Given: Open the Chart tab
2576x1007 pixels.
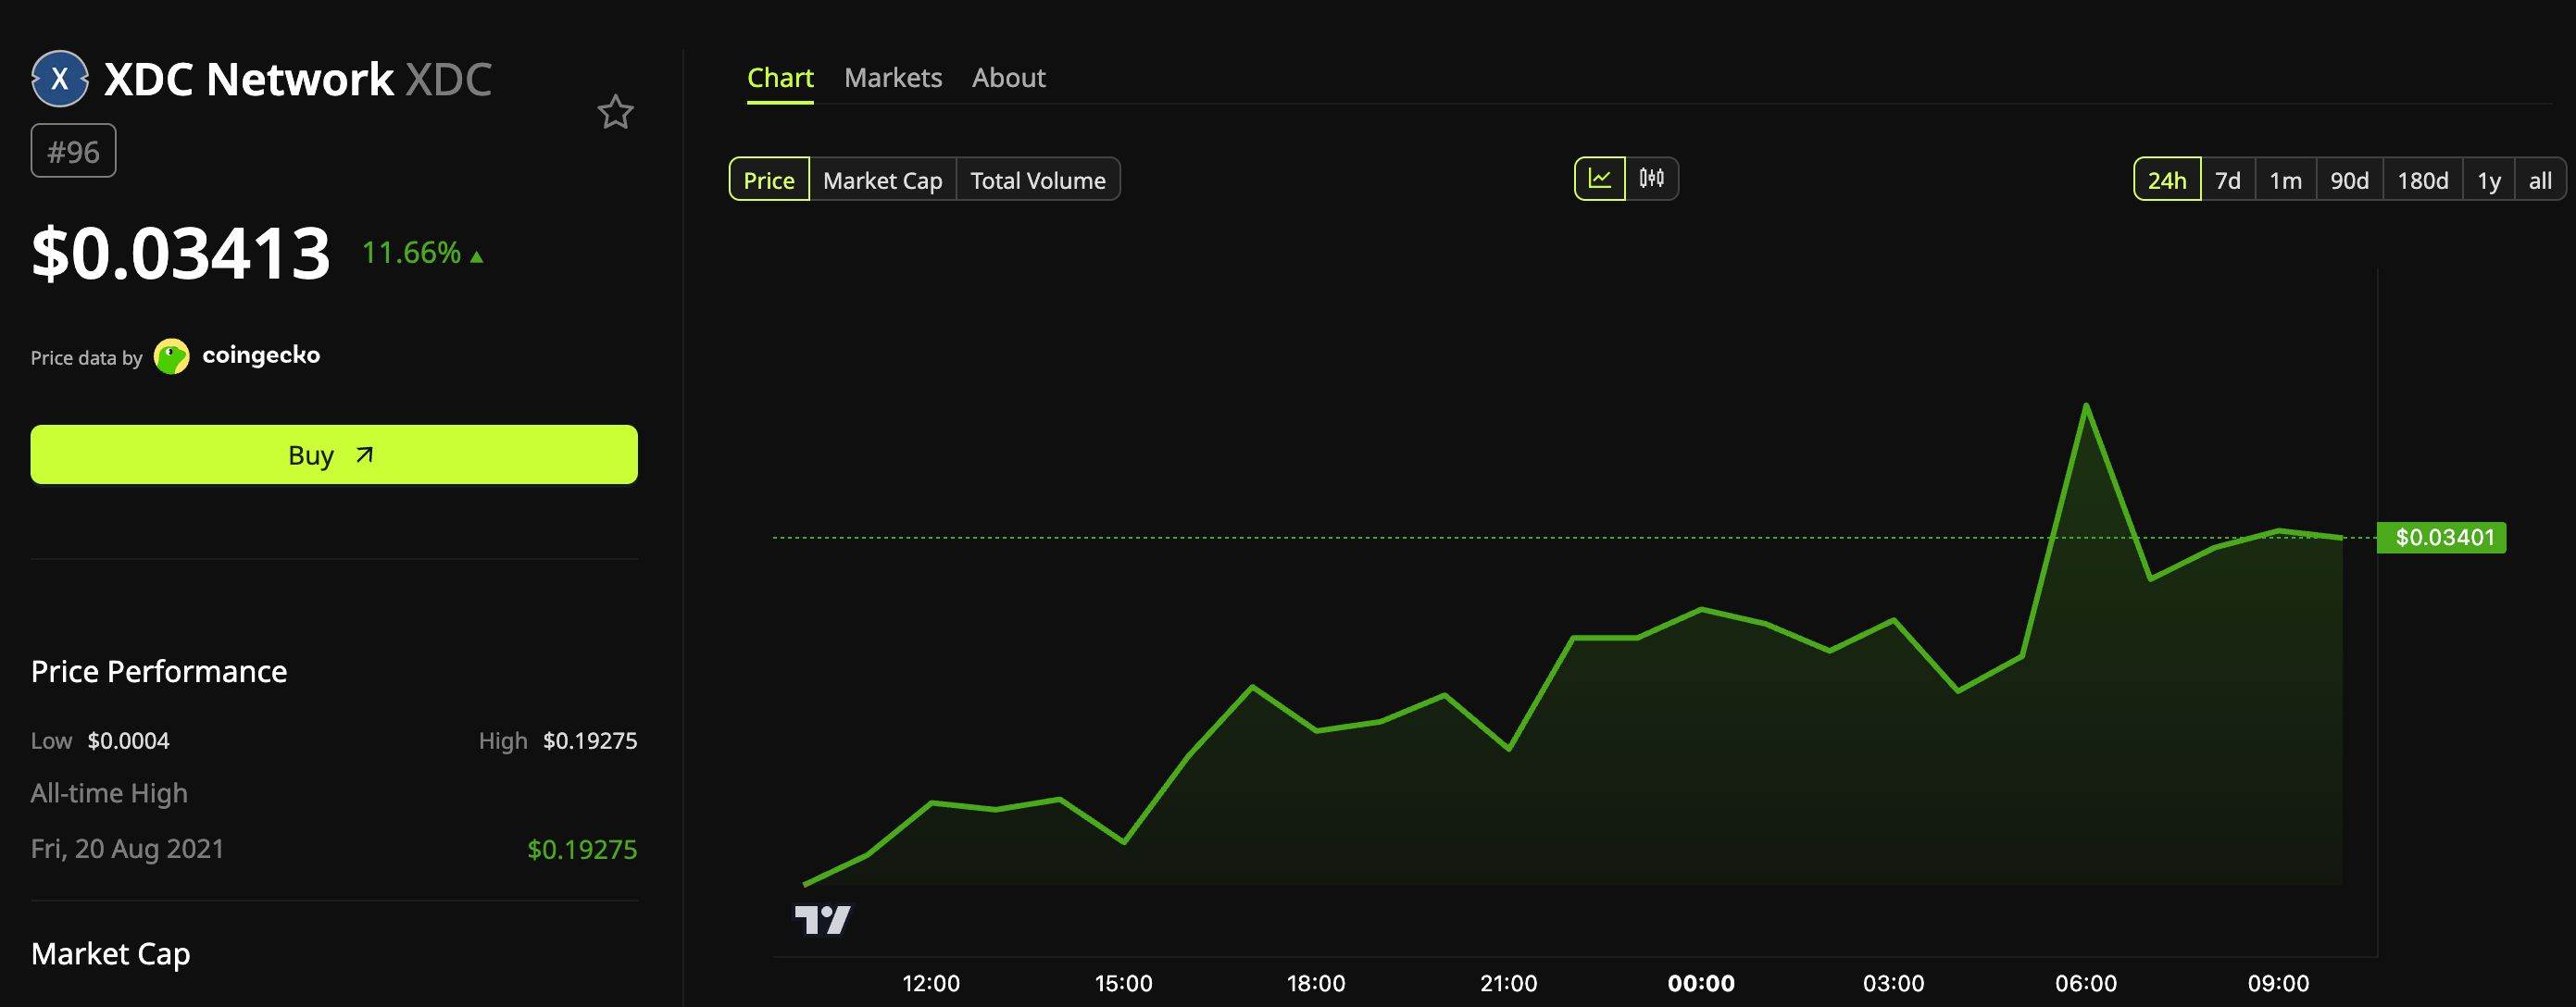Looking at the screenshot, I should click(x=780, y=78).
